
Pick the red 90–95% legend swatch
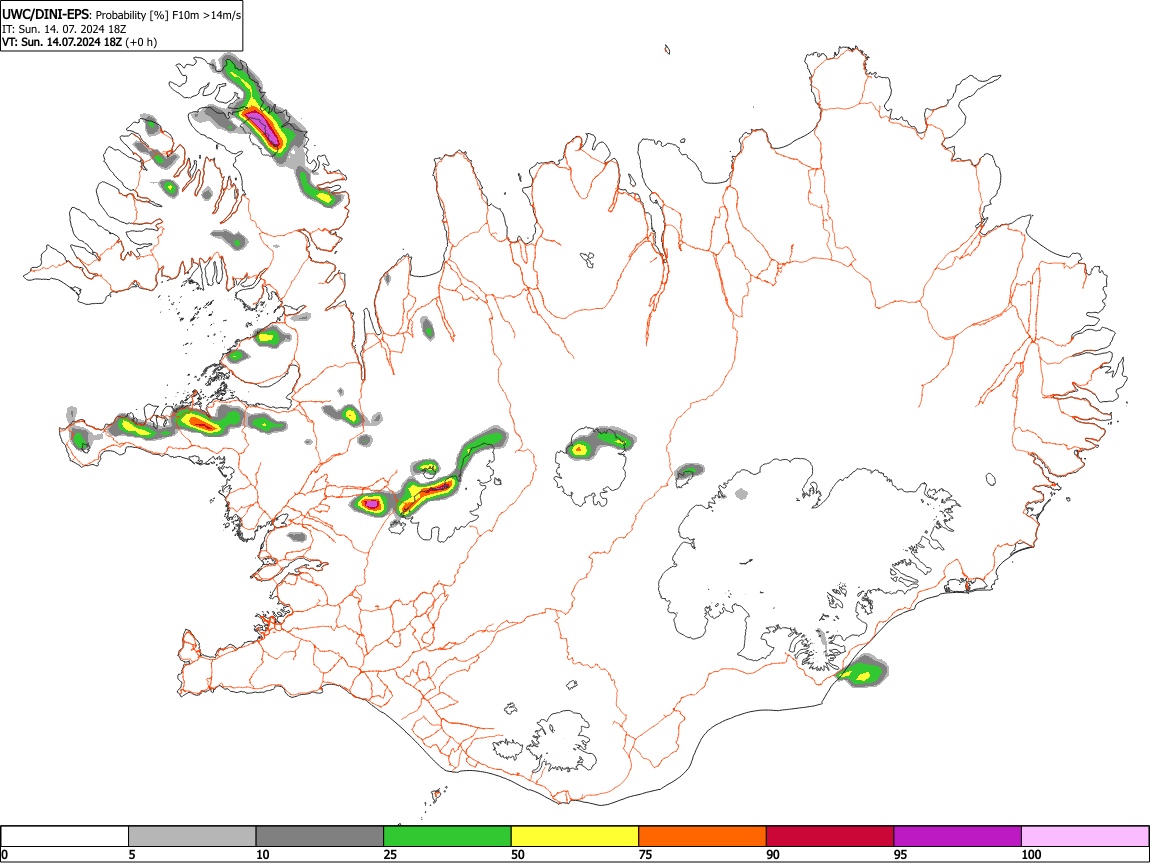coord(830,837)
